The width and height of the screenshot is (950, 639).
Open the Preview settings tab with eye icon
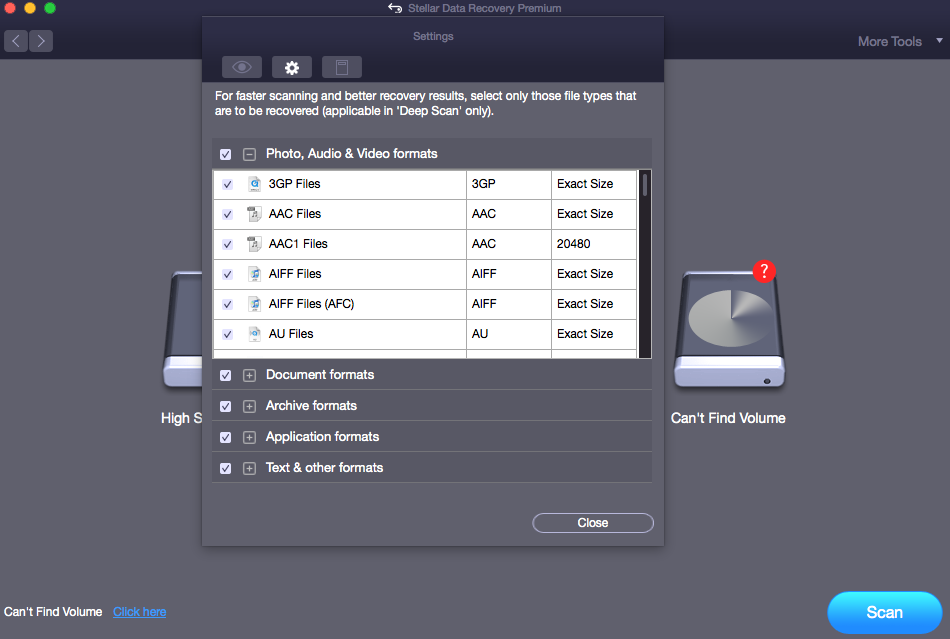click(242, 67)
